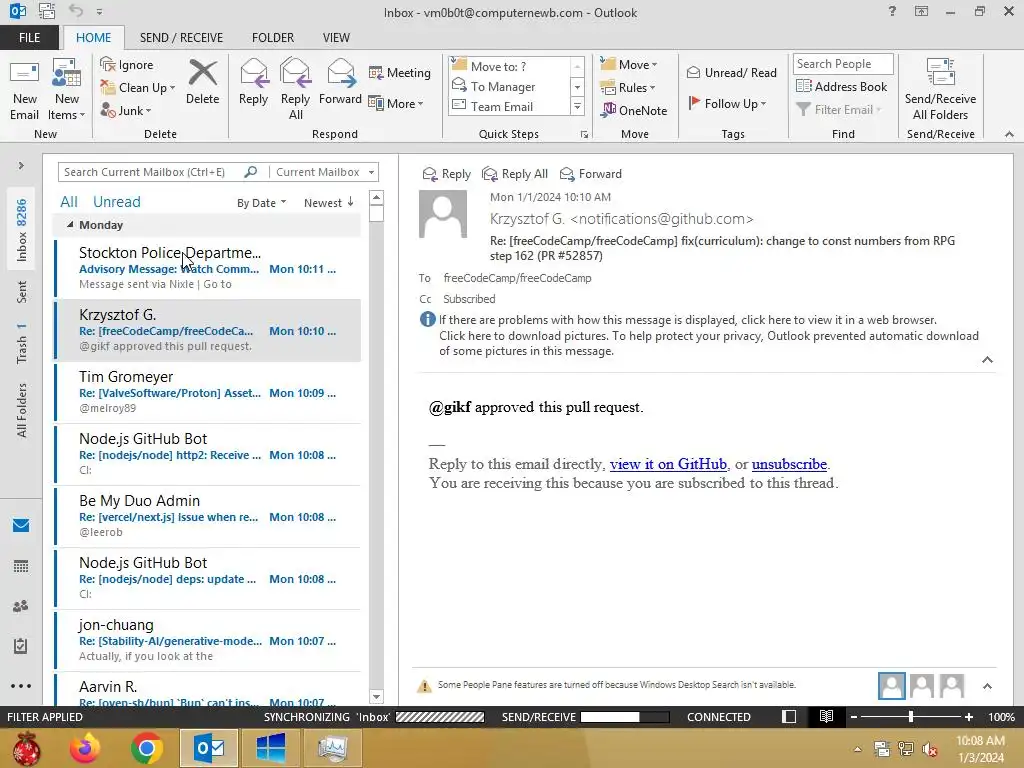The height and width of the screenshot is (768, 1024).
Task: Open more navigation options
Action: point(21,686)
